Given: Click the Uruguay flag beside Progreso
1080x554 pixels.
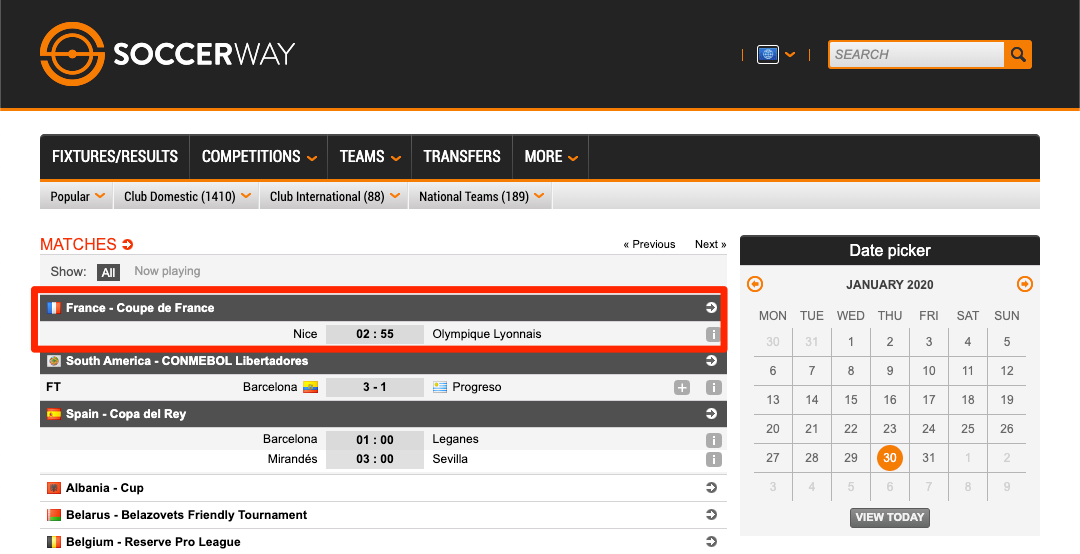Looking at the screenshot, I should 440,387.
